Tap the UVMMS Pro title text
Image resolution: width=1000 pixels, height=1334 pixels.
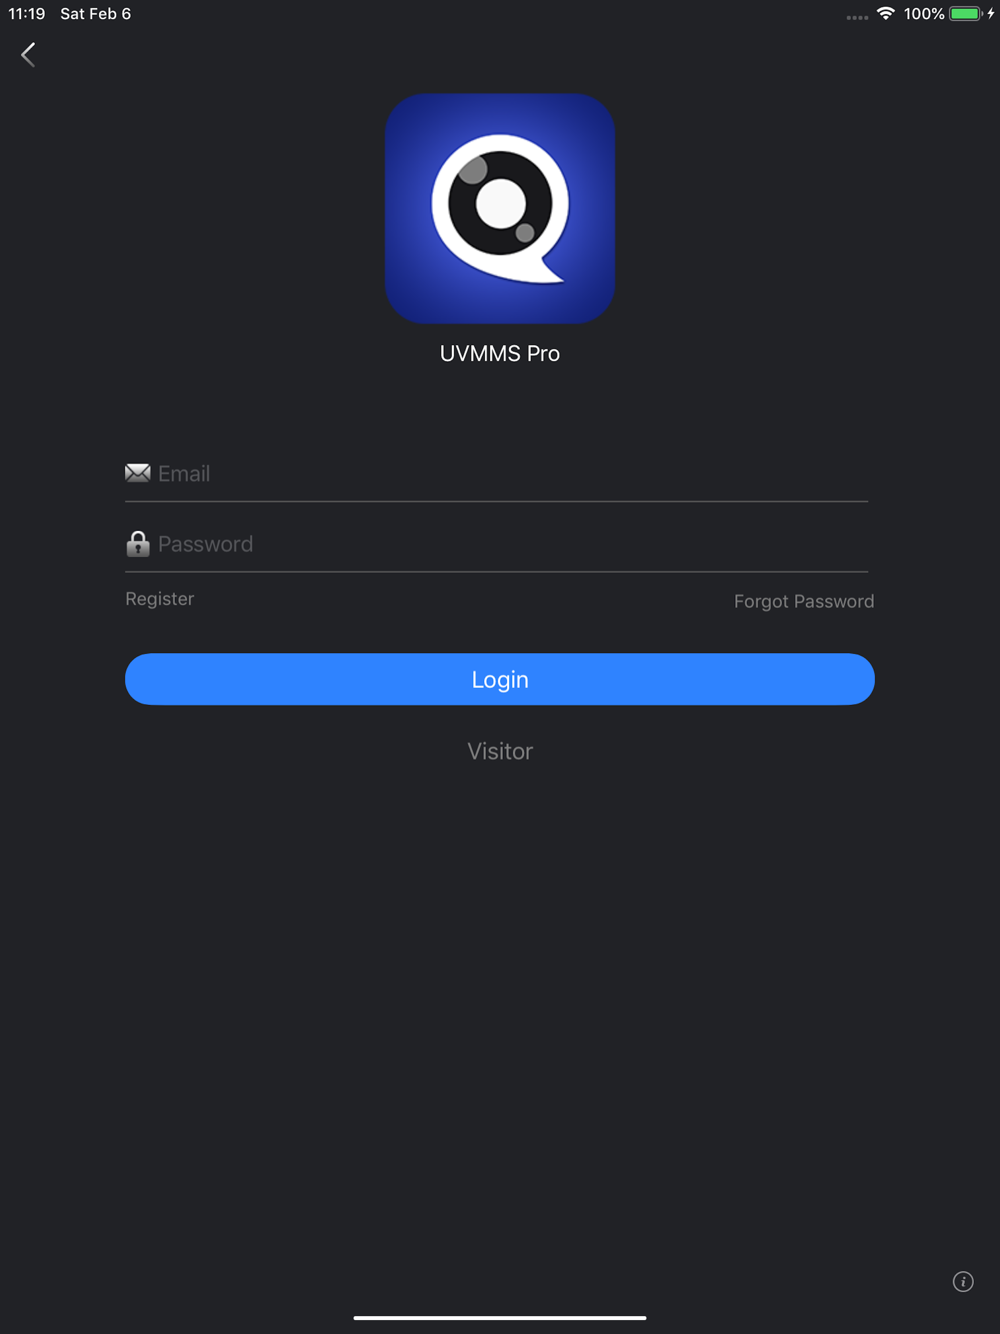[500, 353]
